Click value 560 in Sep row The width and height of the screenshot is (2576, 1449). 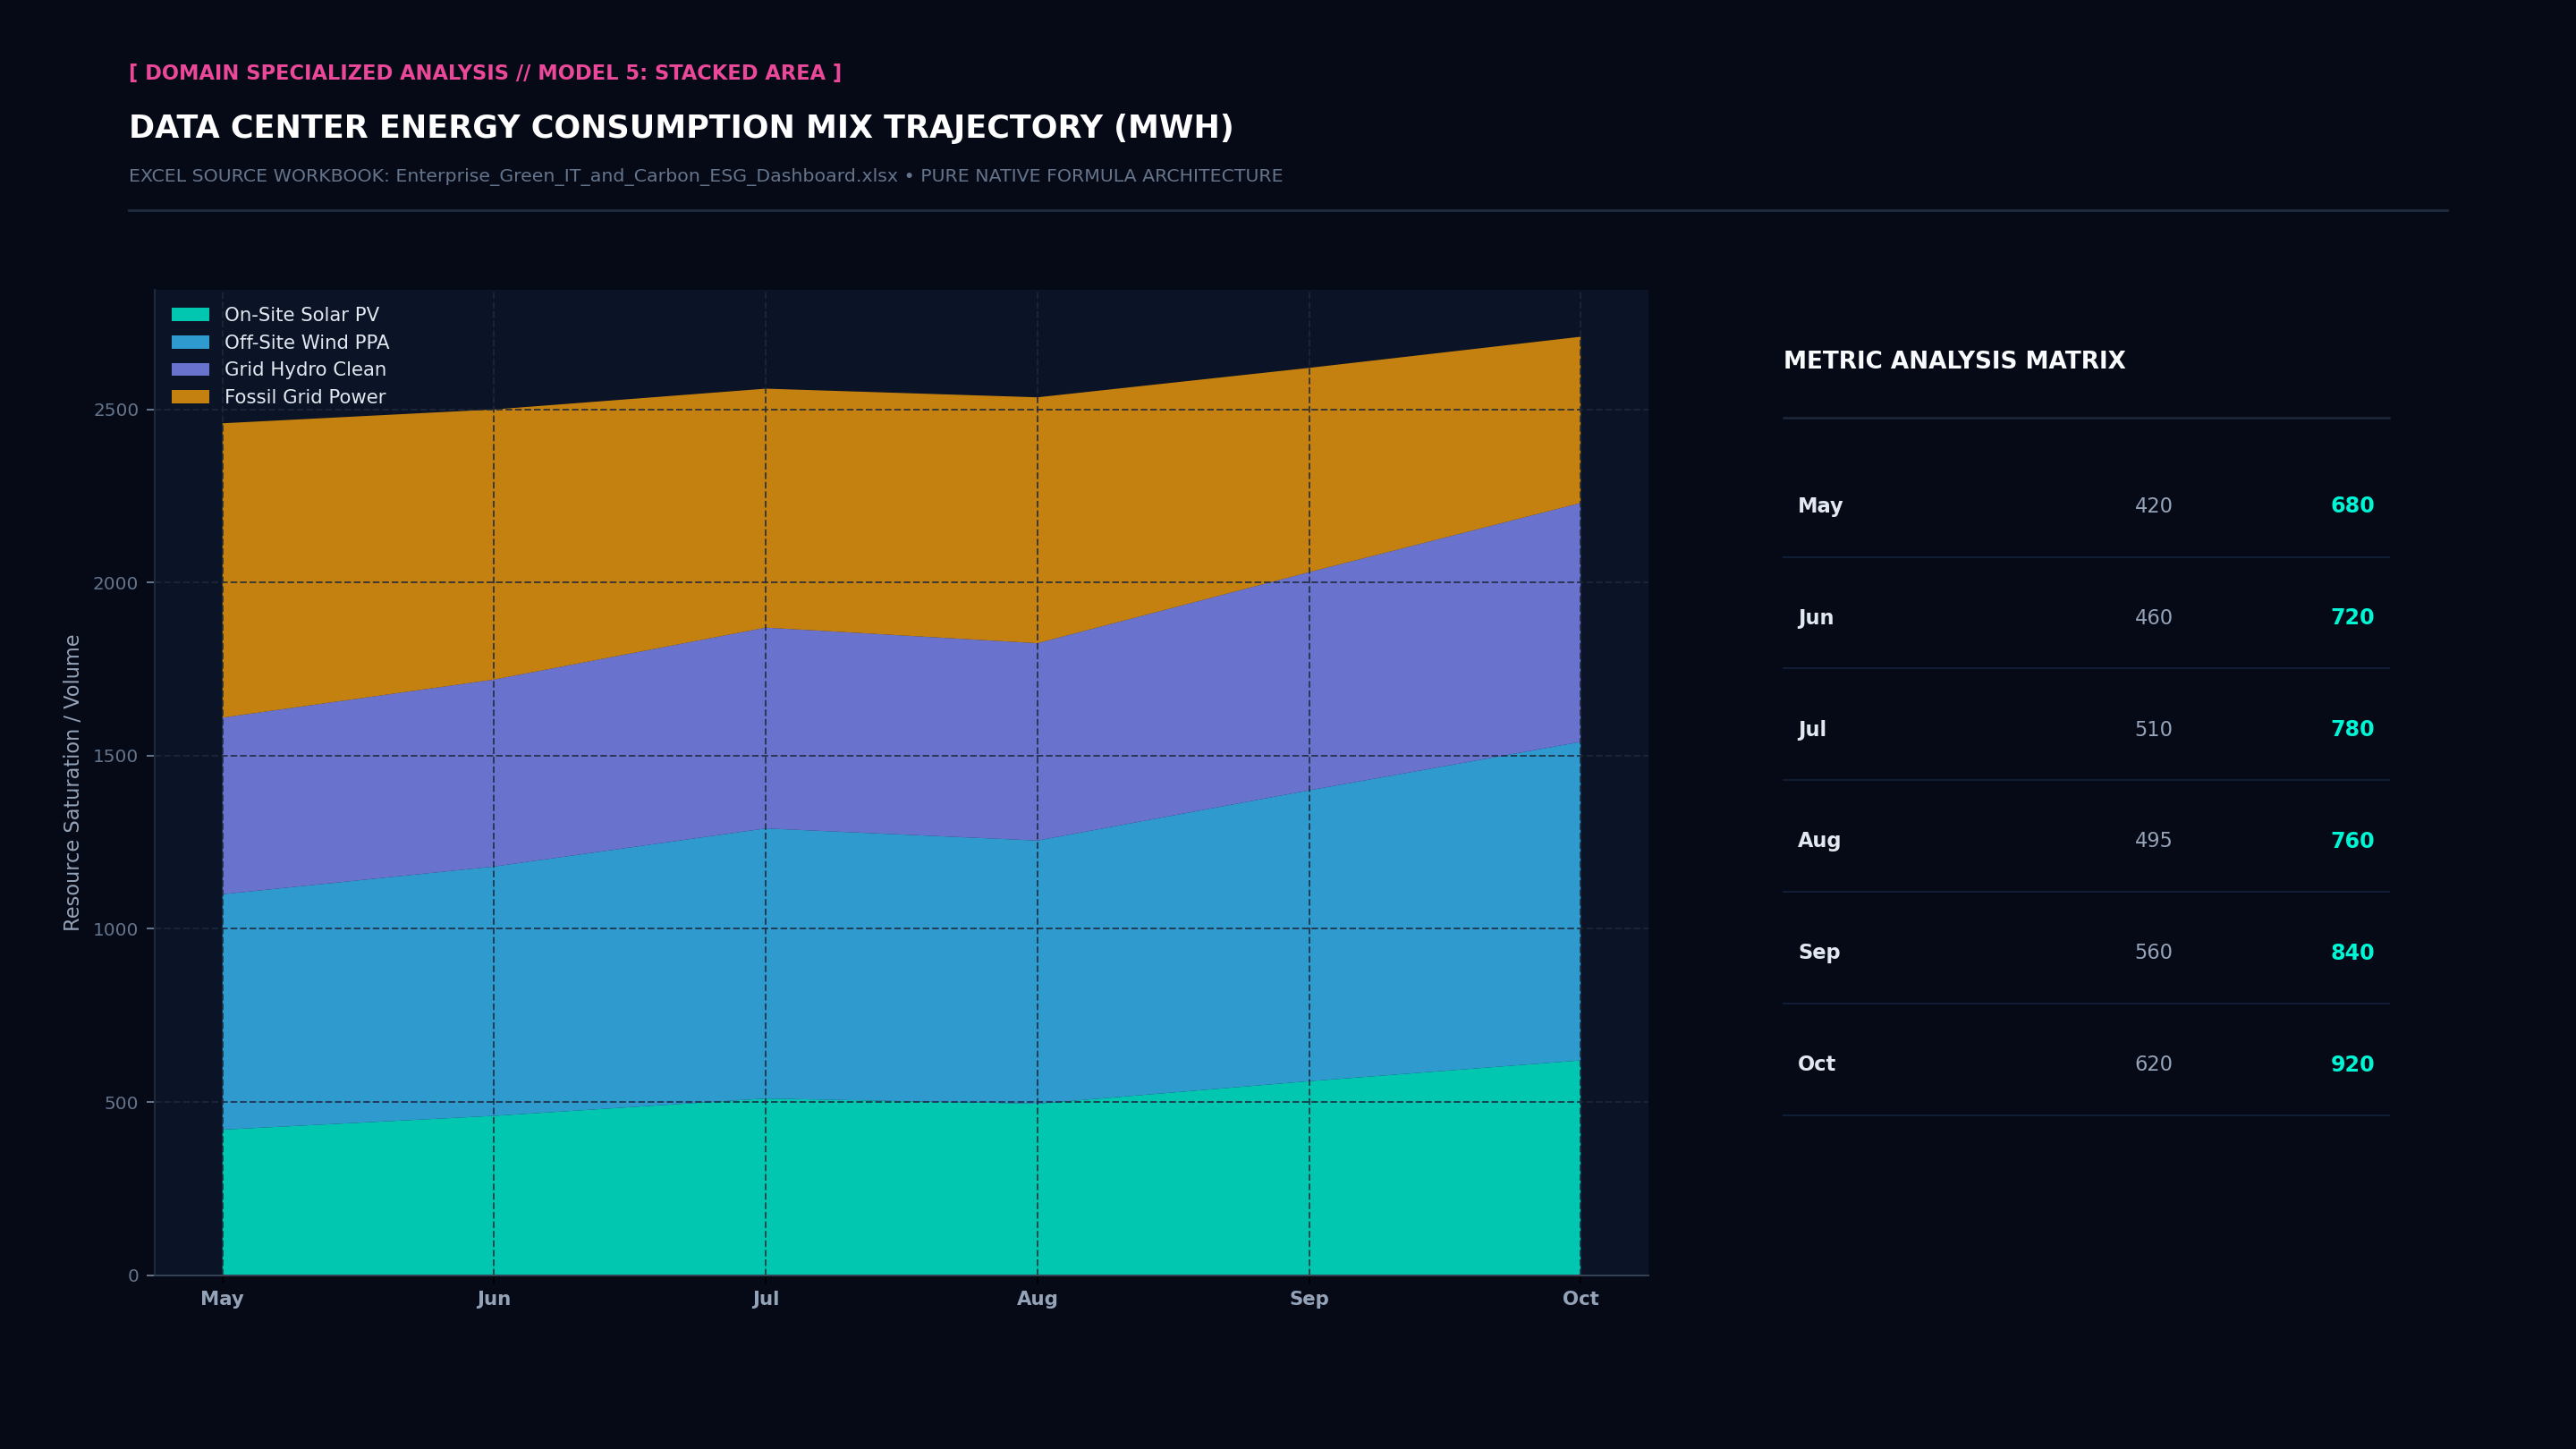(2153, 953)
